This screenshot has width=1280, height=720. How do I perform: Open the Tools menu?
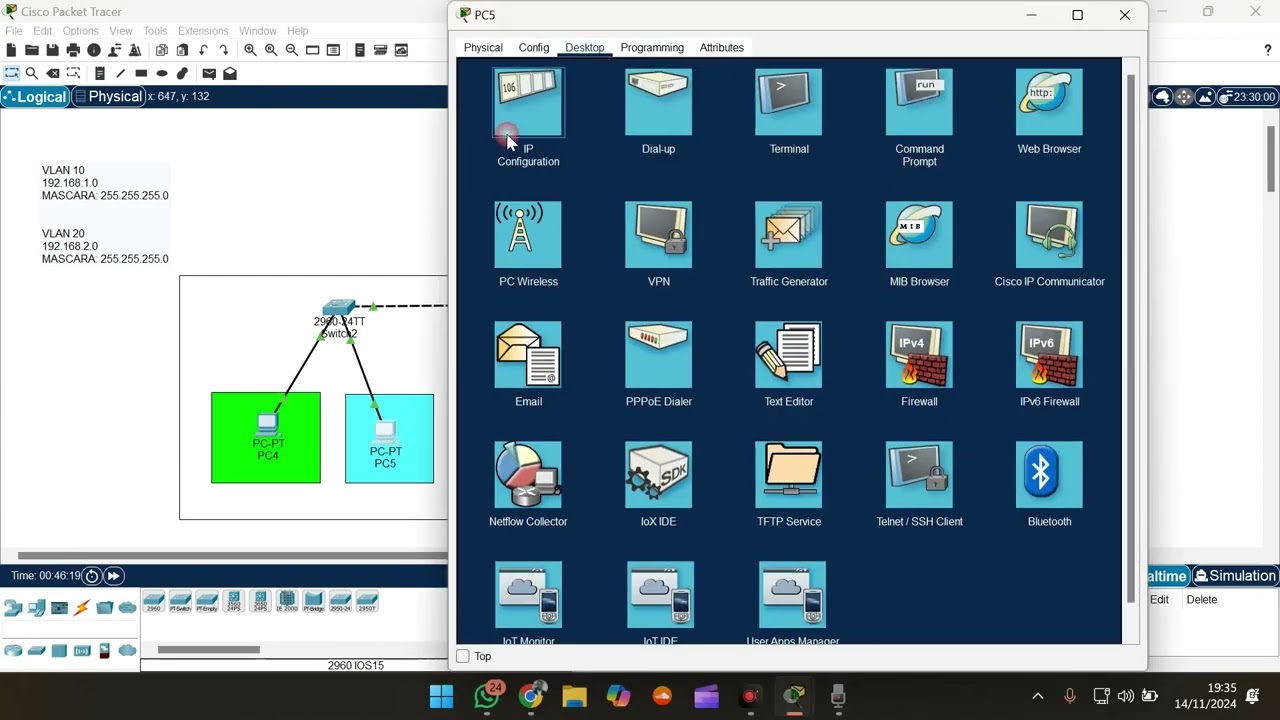pyautogui.click(x=155, y=31)
